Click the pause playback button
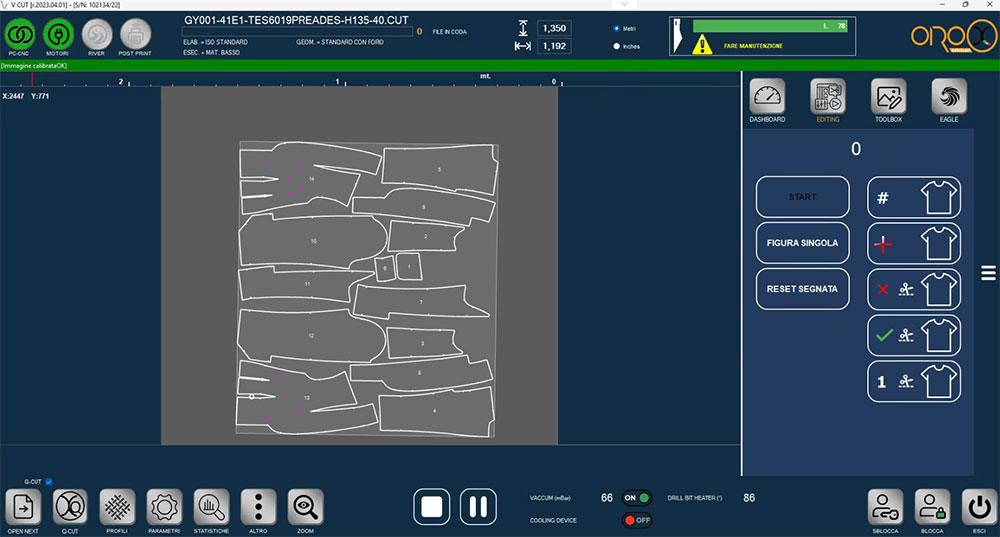This screenshot has height=537, width=1000. [x=478, y=507]
